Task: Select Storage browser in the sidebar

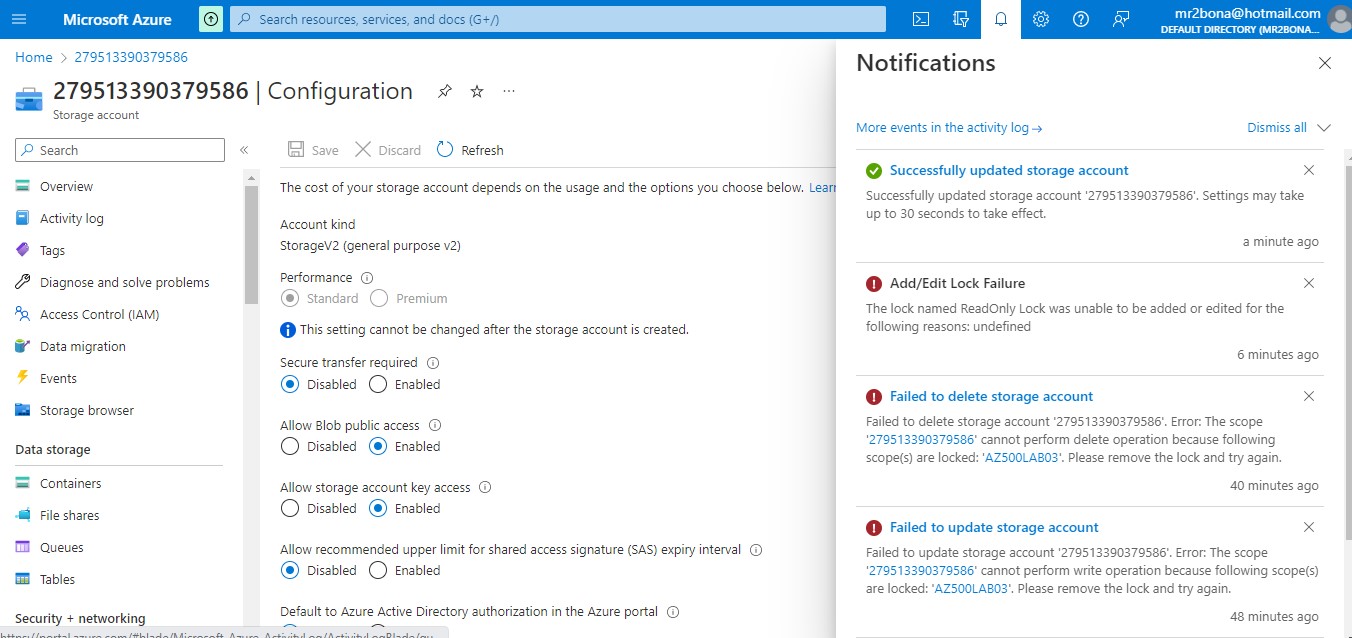Action: pyautogui.click(x=87, y=410)
